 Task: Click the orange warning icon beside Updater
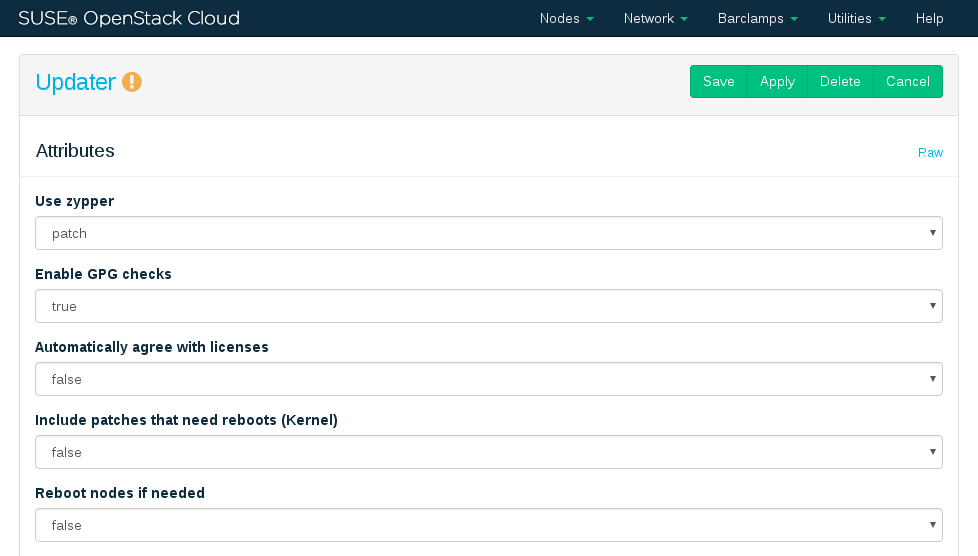(x=132, y=82)
